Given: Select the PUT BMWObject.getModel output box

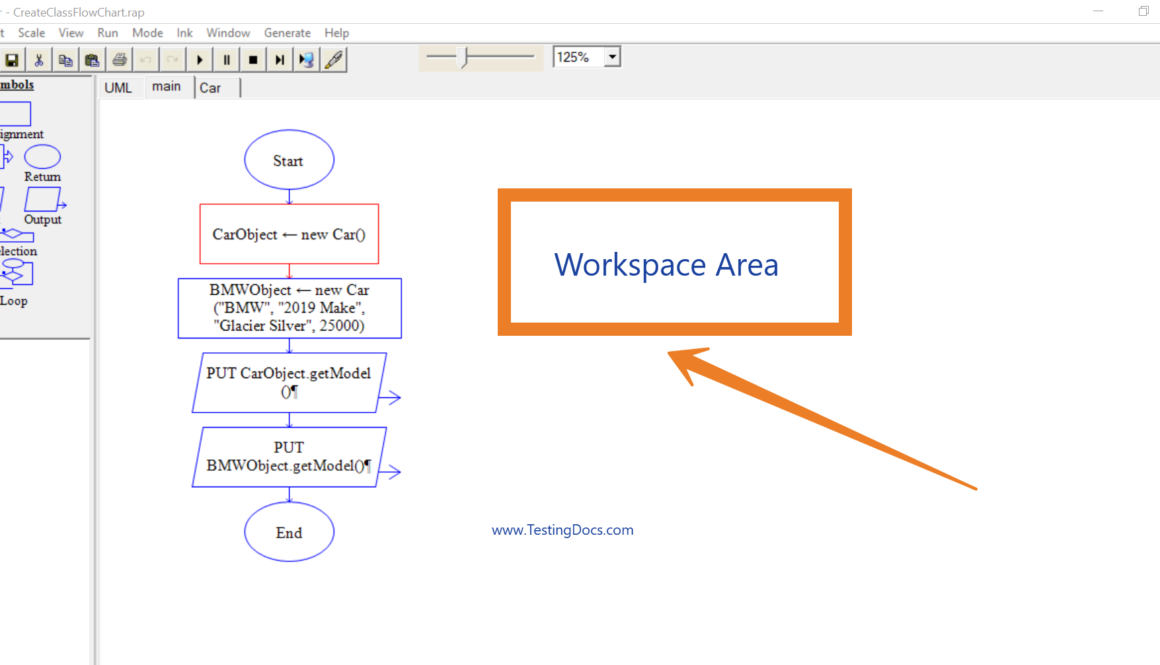Looking at the screenshot, I should (x=289, y=457).
